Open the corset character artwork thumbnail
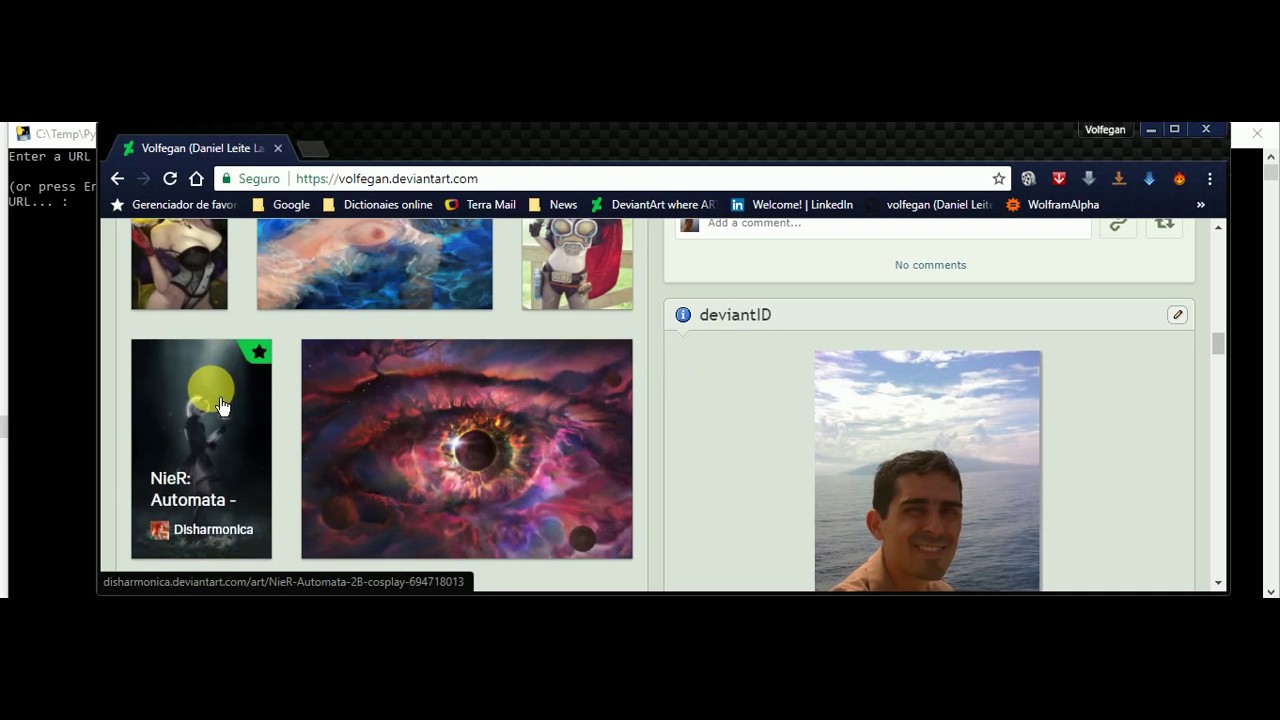The width and height of the screenshot is (1280, 720). [x=179, y=264]
